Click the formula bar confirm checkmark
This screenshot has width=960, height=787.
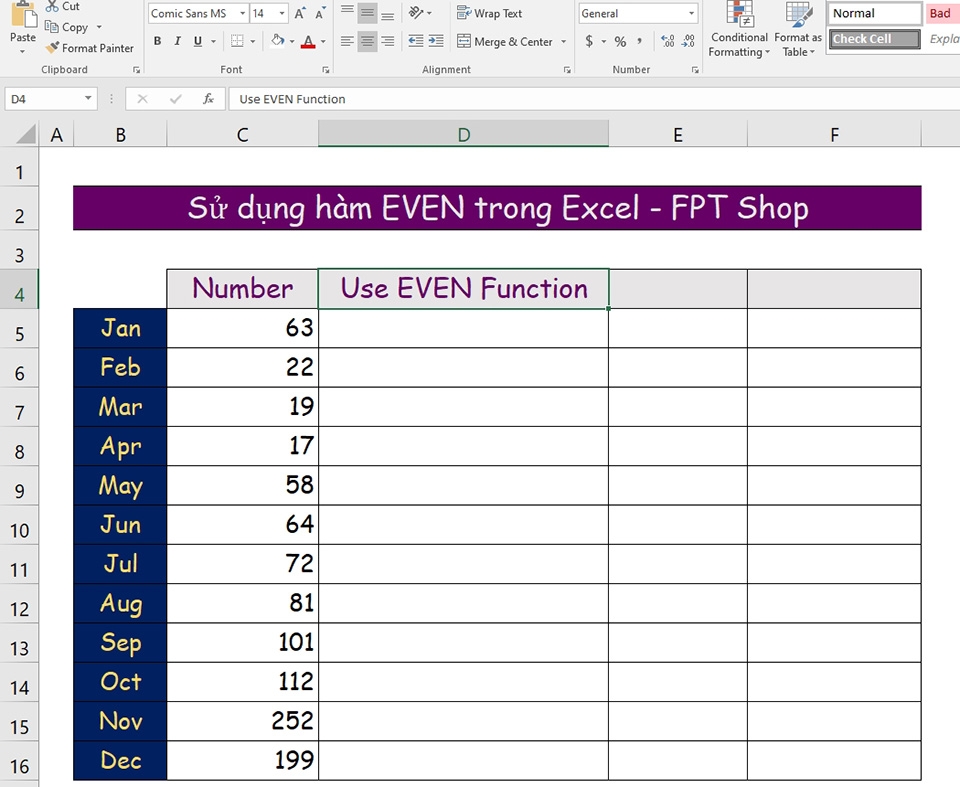[176, 99]
